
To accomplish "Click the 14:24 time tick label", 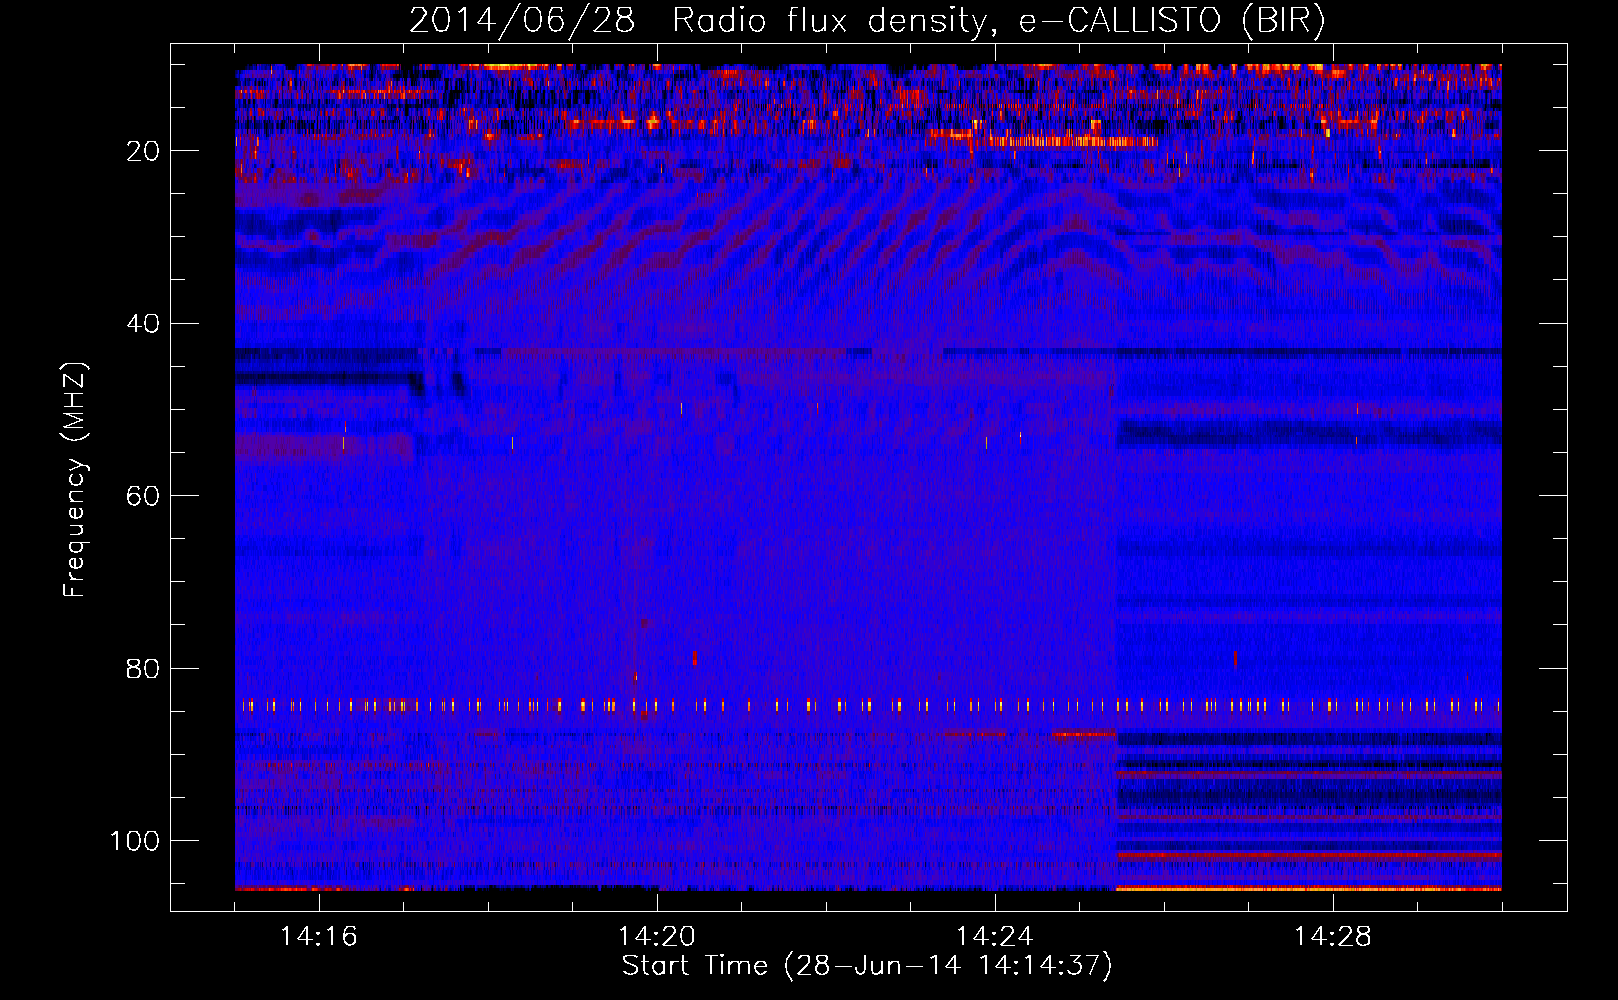I will pos(995,937).
